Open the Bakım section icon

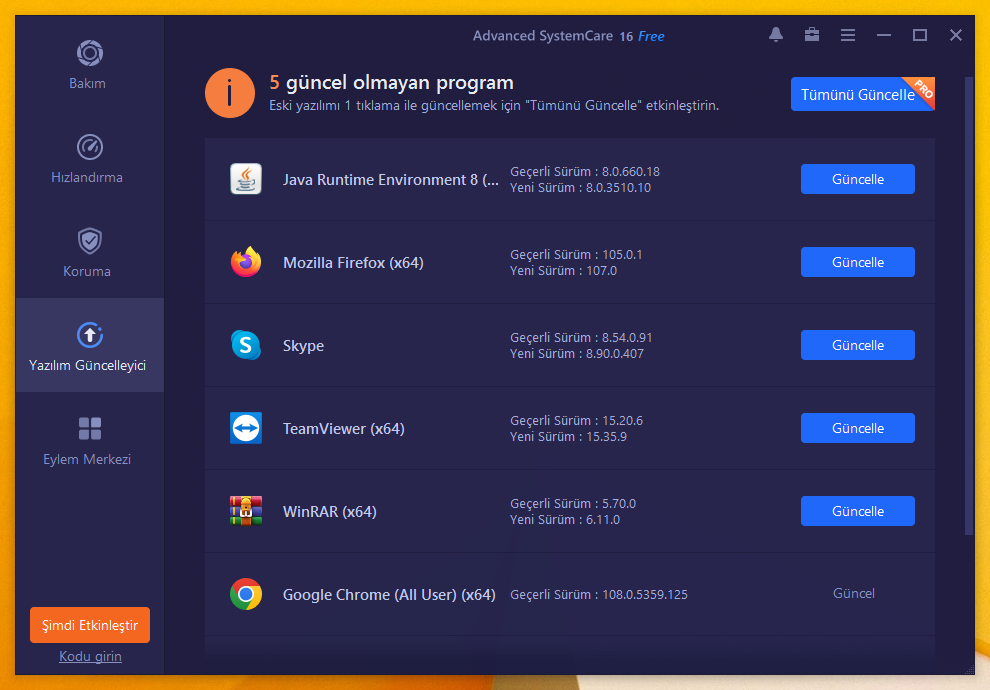click(x=90, y=53)
